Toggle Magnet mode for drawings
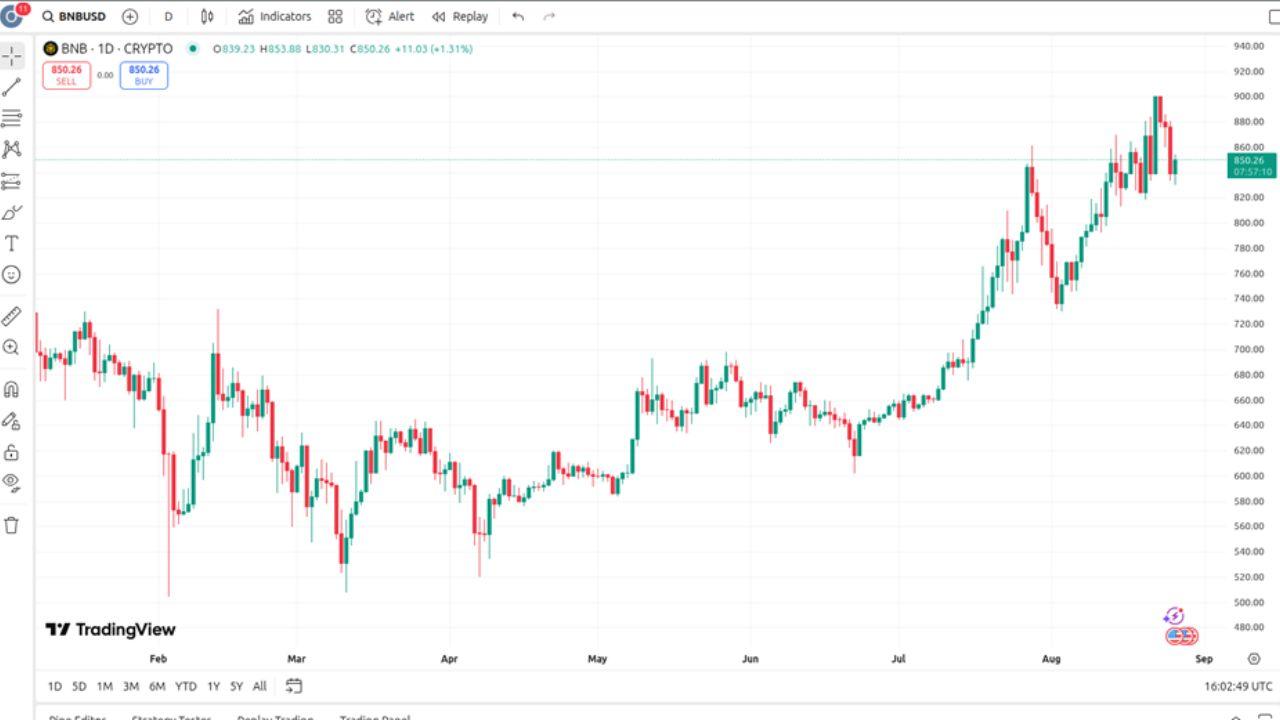Screen dimensions: 1280x720 click(x=12, y=390)
